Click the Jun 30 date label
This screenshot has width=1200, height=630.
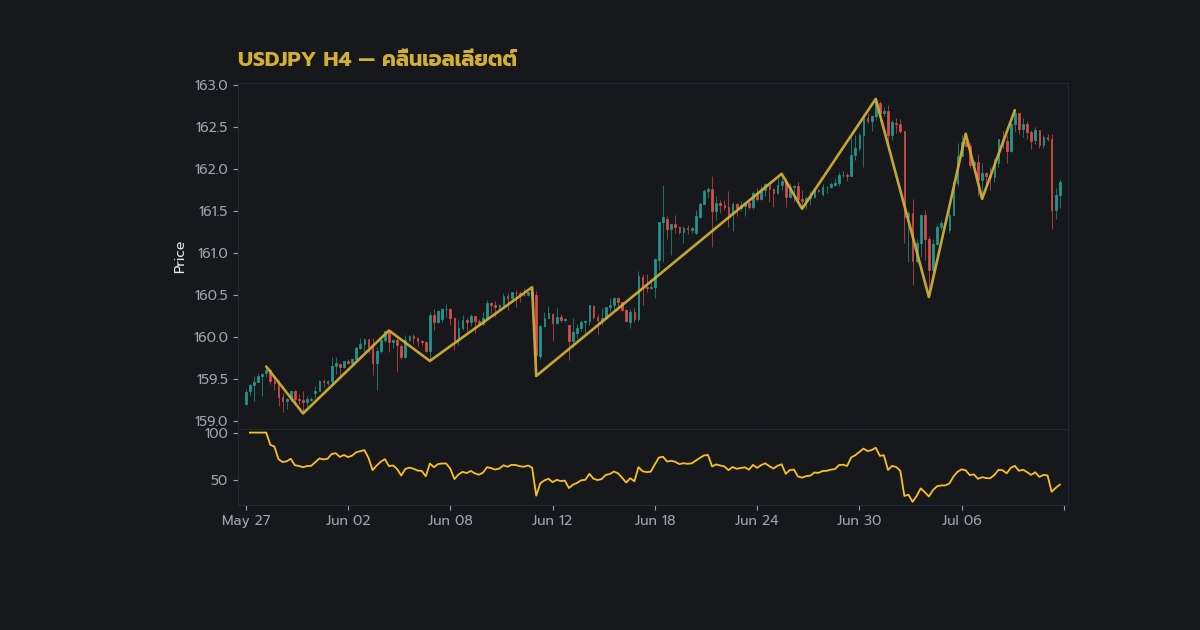pyautogui.click(x=859, y=520)
